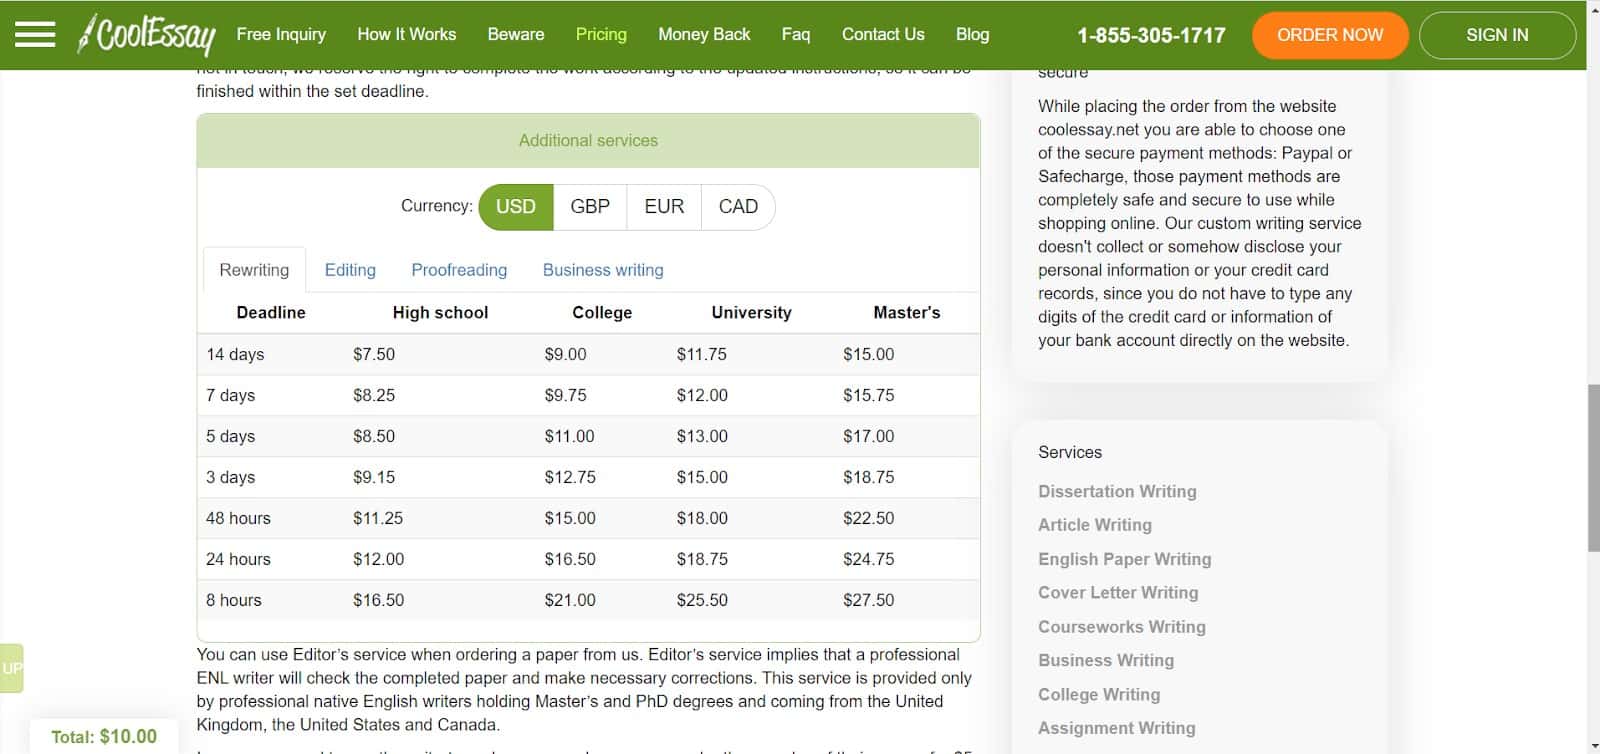Screen dimensions: 1600x754
Task: Open Article Writing service link
Action: (1095, 525)
